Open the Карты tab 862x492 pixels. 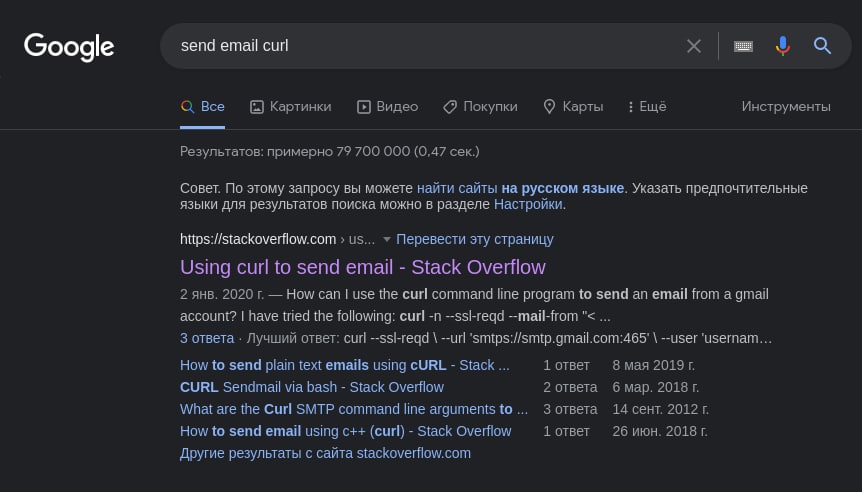click(x=573, y=107)
